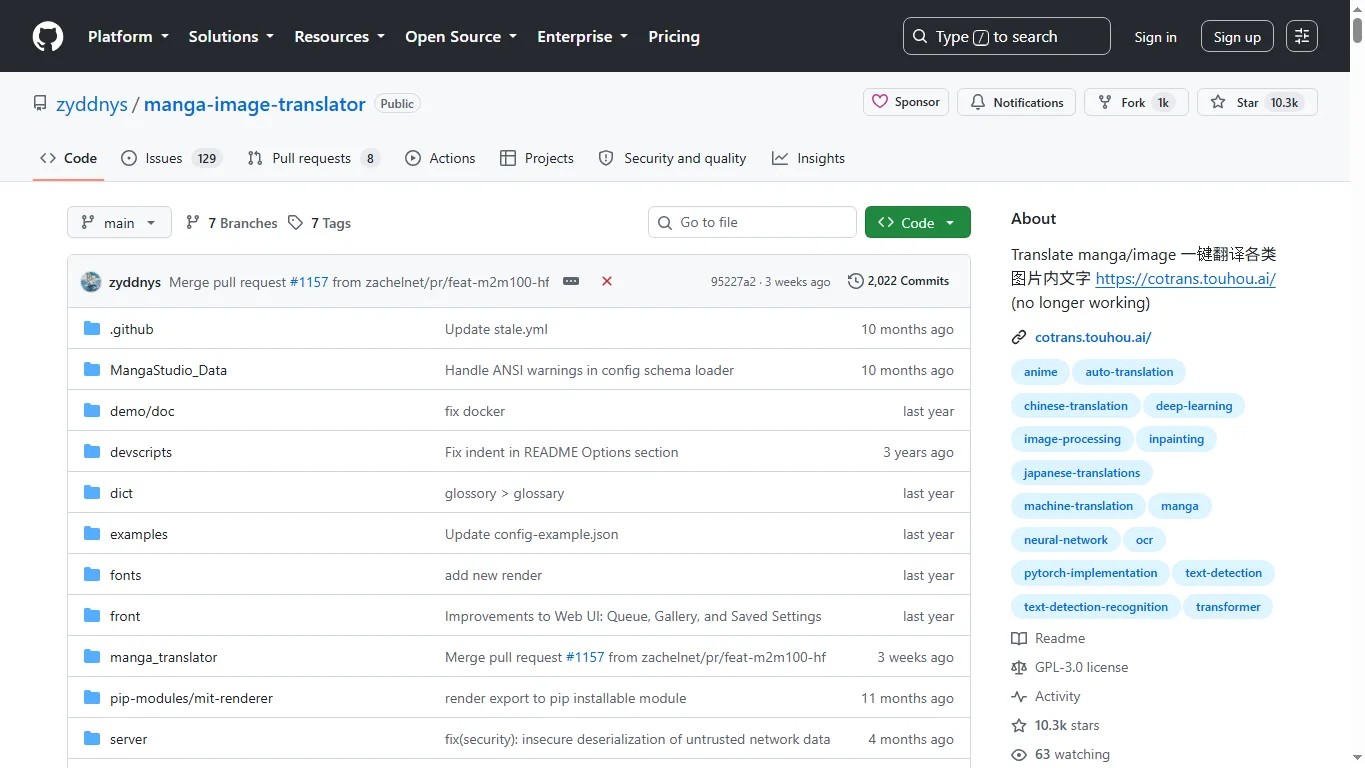Screen dimensions: 1365x768
Task: Click the eye icon beside 63 watching
Action: 1019,755
